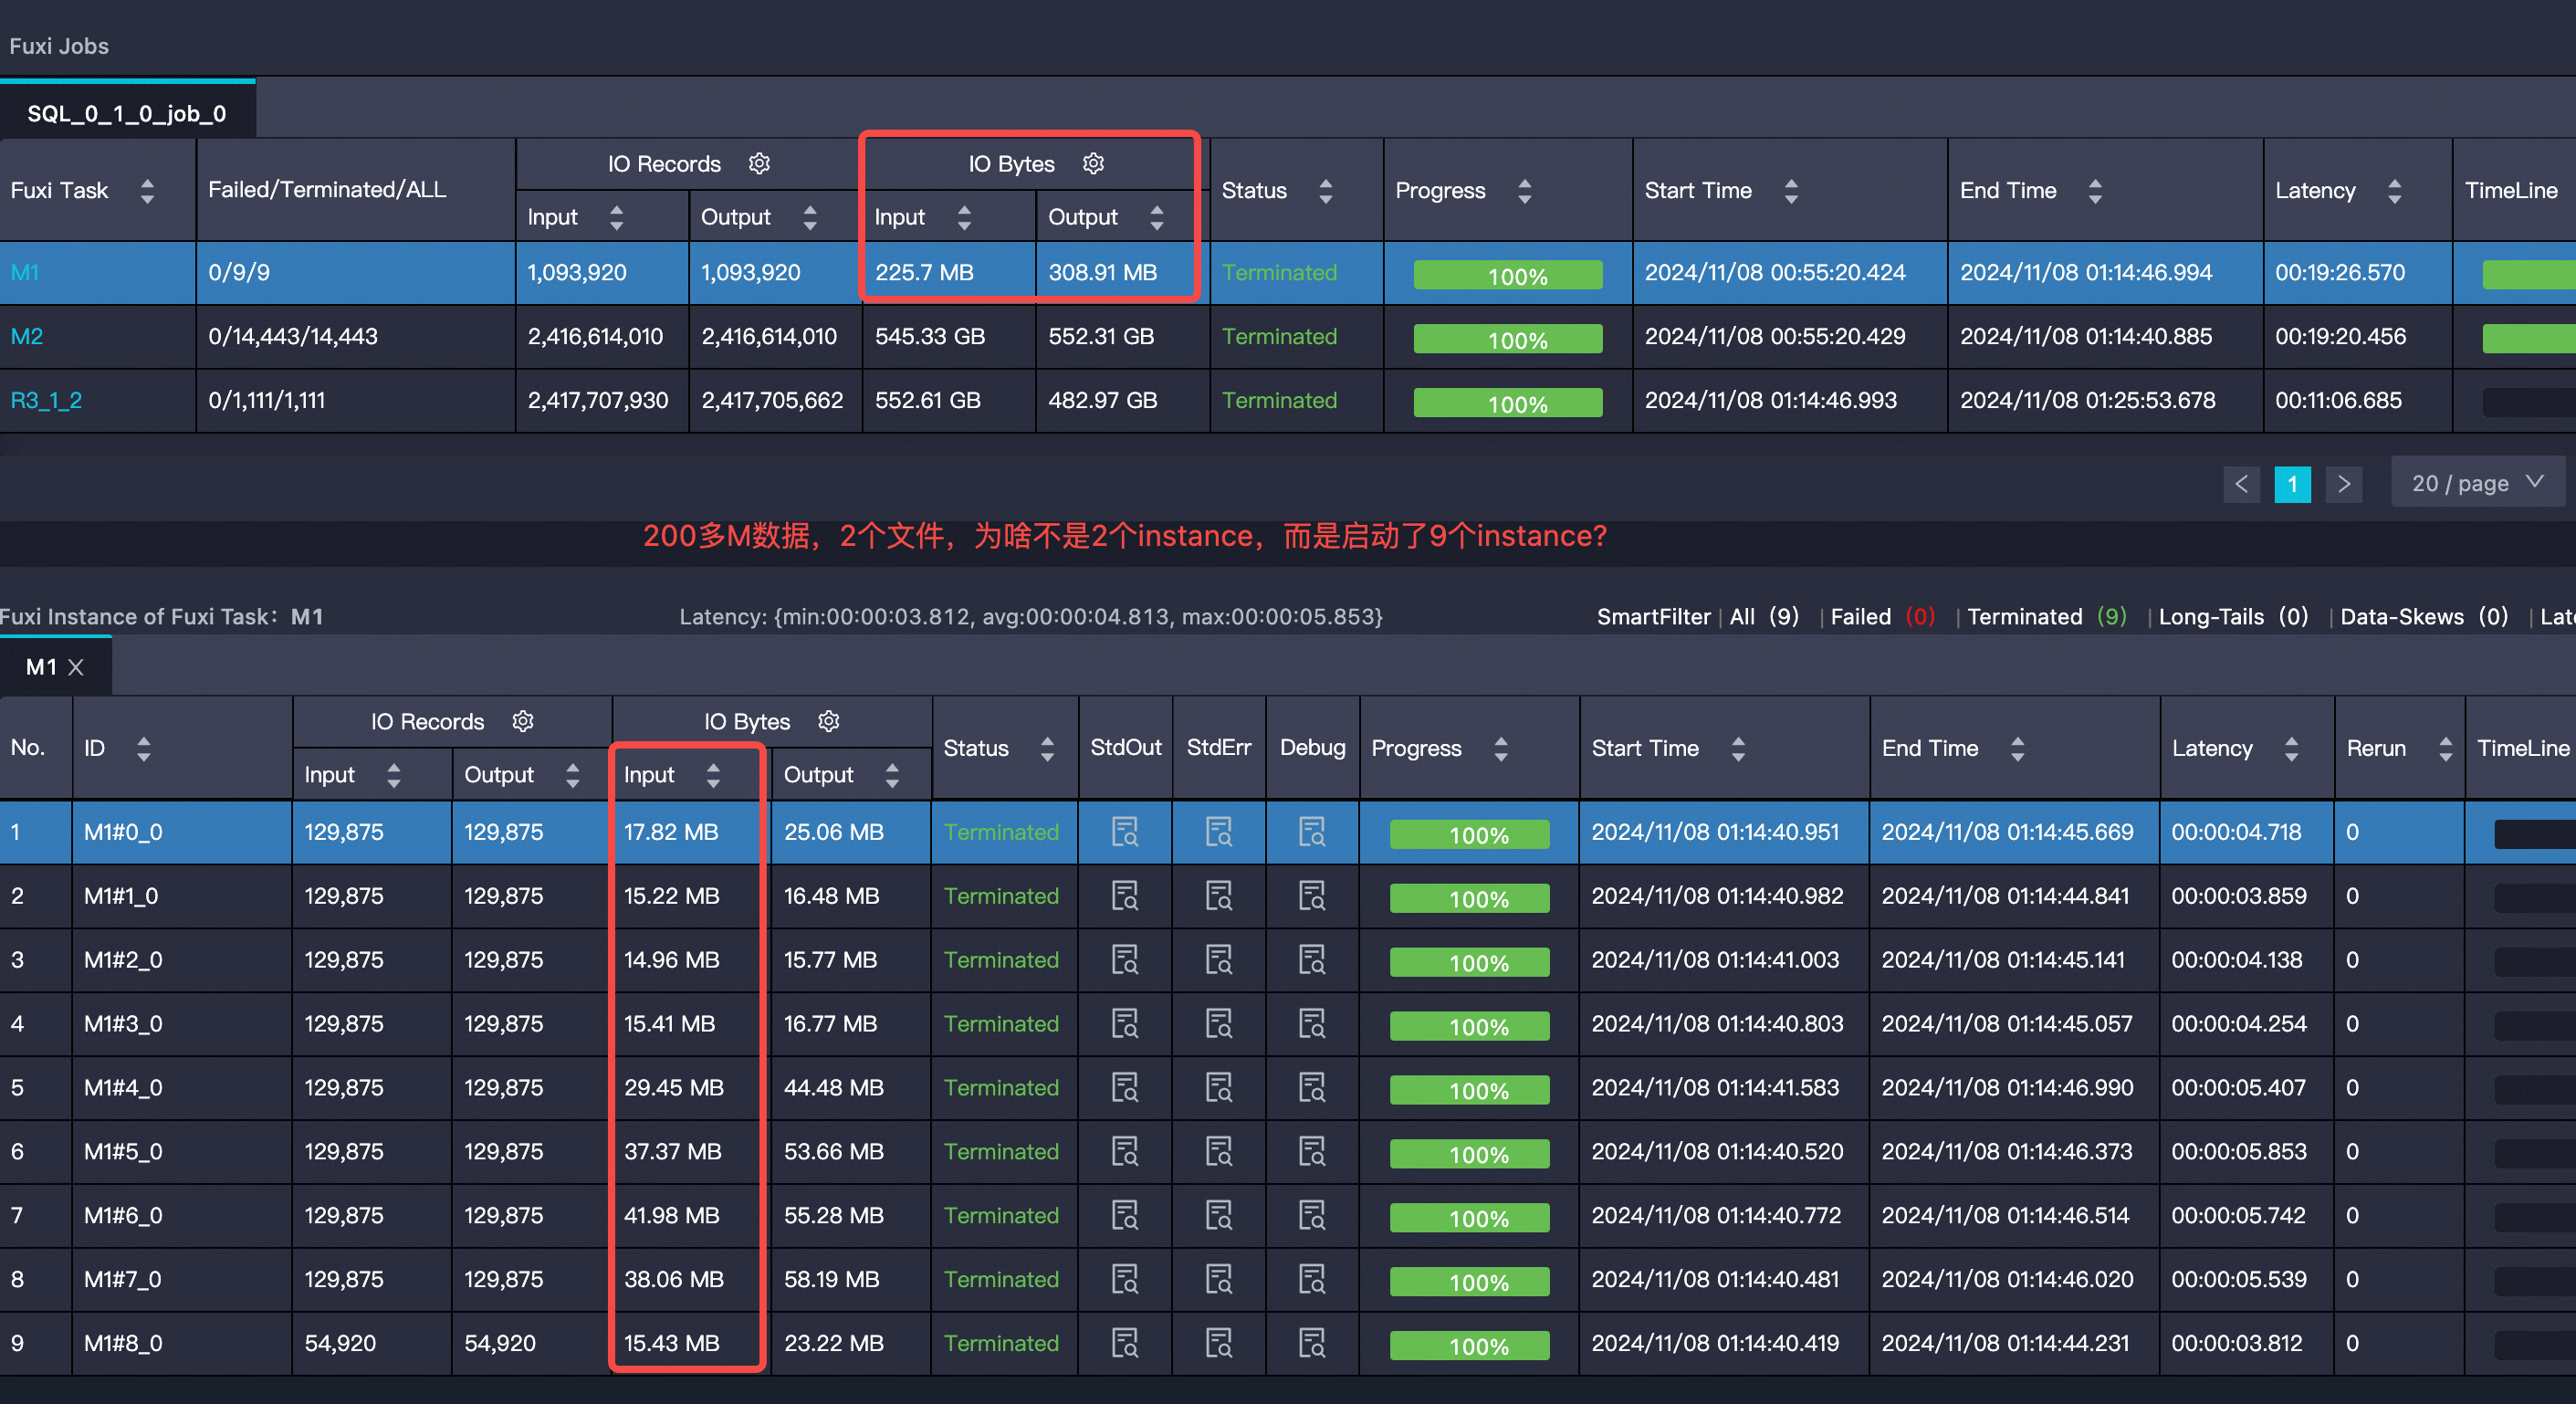Screen dimensions: 2576x1404
Task: View StdErr log for M1#2_0
Action: tap(1218, 960)
